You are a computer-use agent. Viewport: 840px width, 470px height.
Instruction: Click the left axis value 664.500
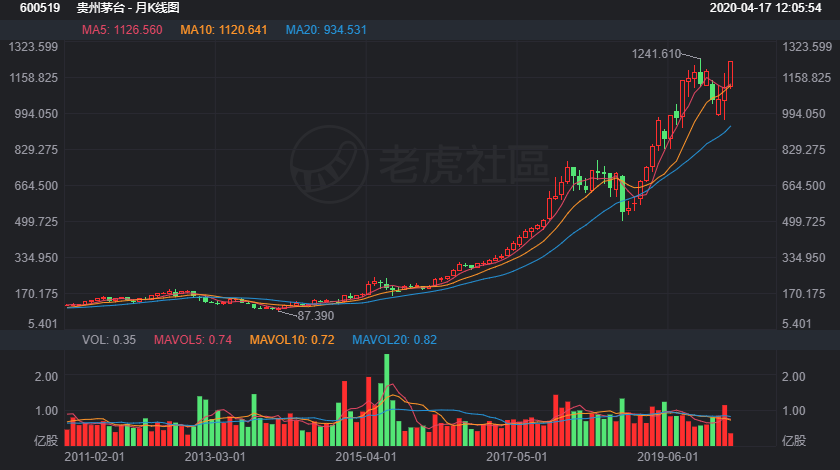click(x=36, y=185)
